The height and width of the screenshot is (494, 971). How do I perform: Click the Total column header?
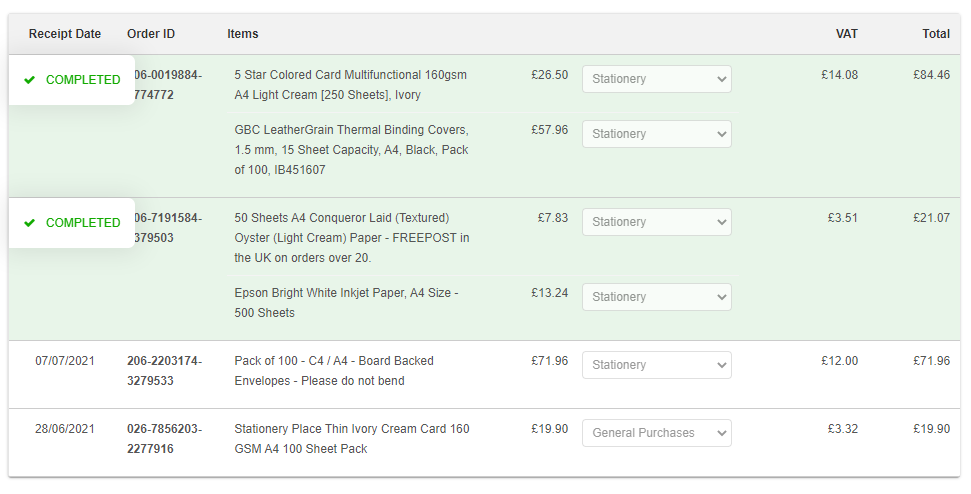935,34
